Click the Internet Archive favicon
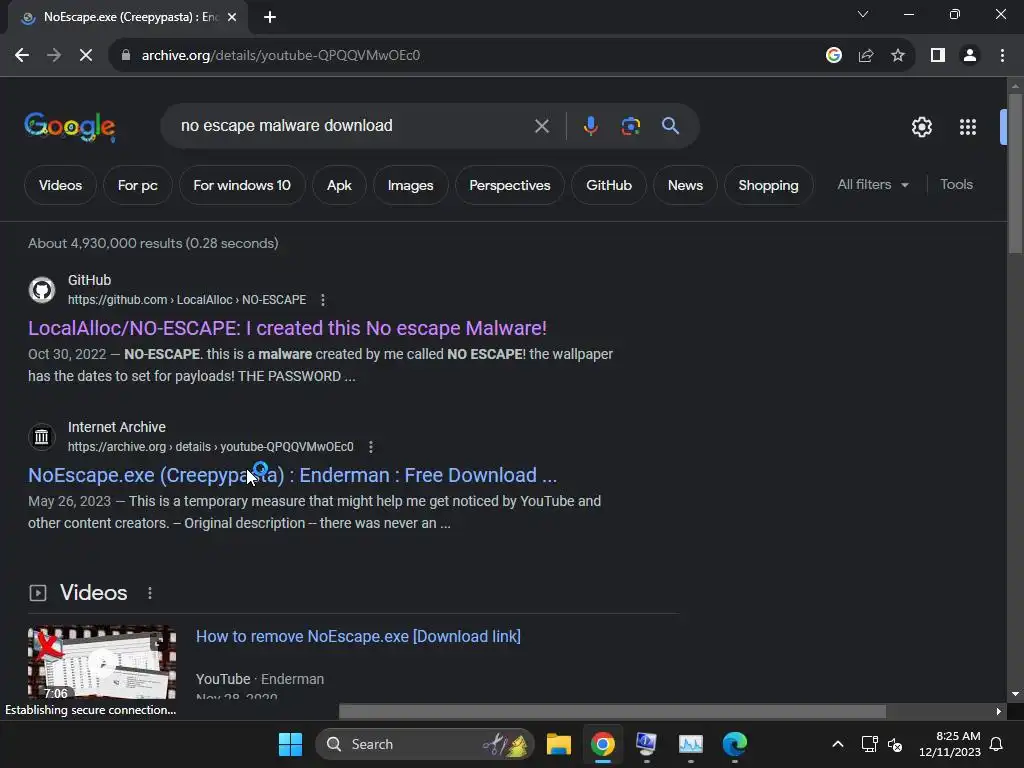 click(x=42, y=437)
